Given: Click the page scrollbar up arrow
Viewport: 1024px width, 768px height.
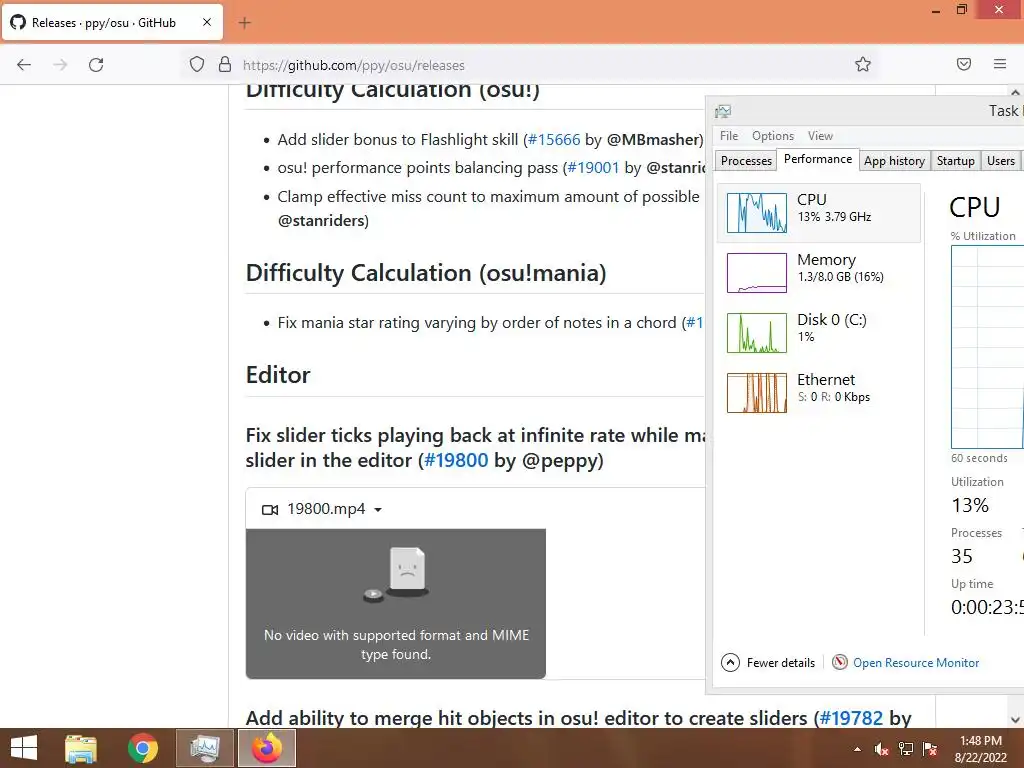Looking at the screenshot, I should (x=1015, y=92).
